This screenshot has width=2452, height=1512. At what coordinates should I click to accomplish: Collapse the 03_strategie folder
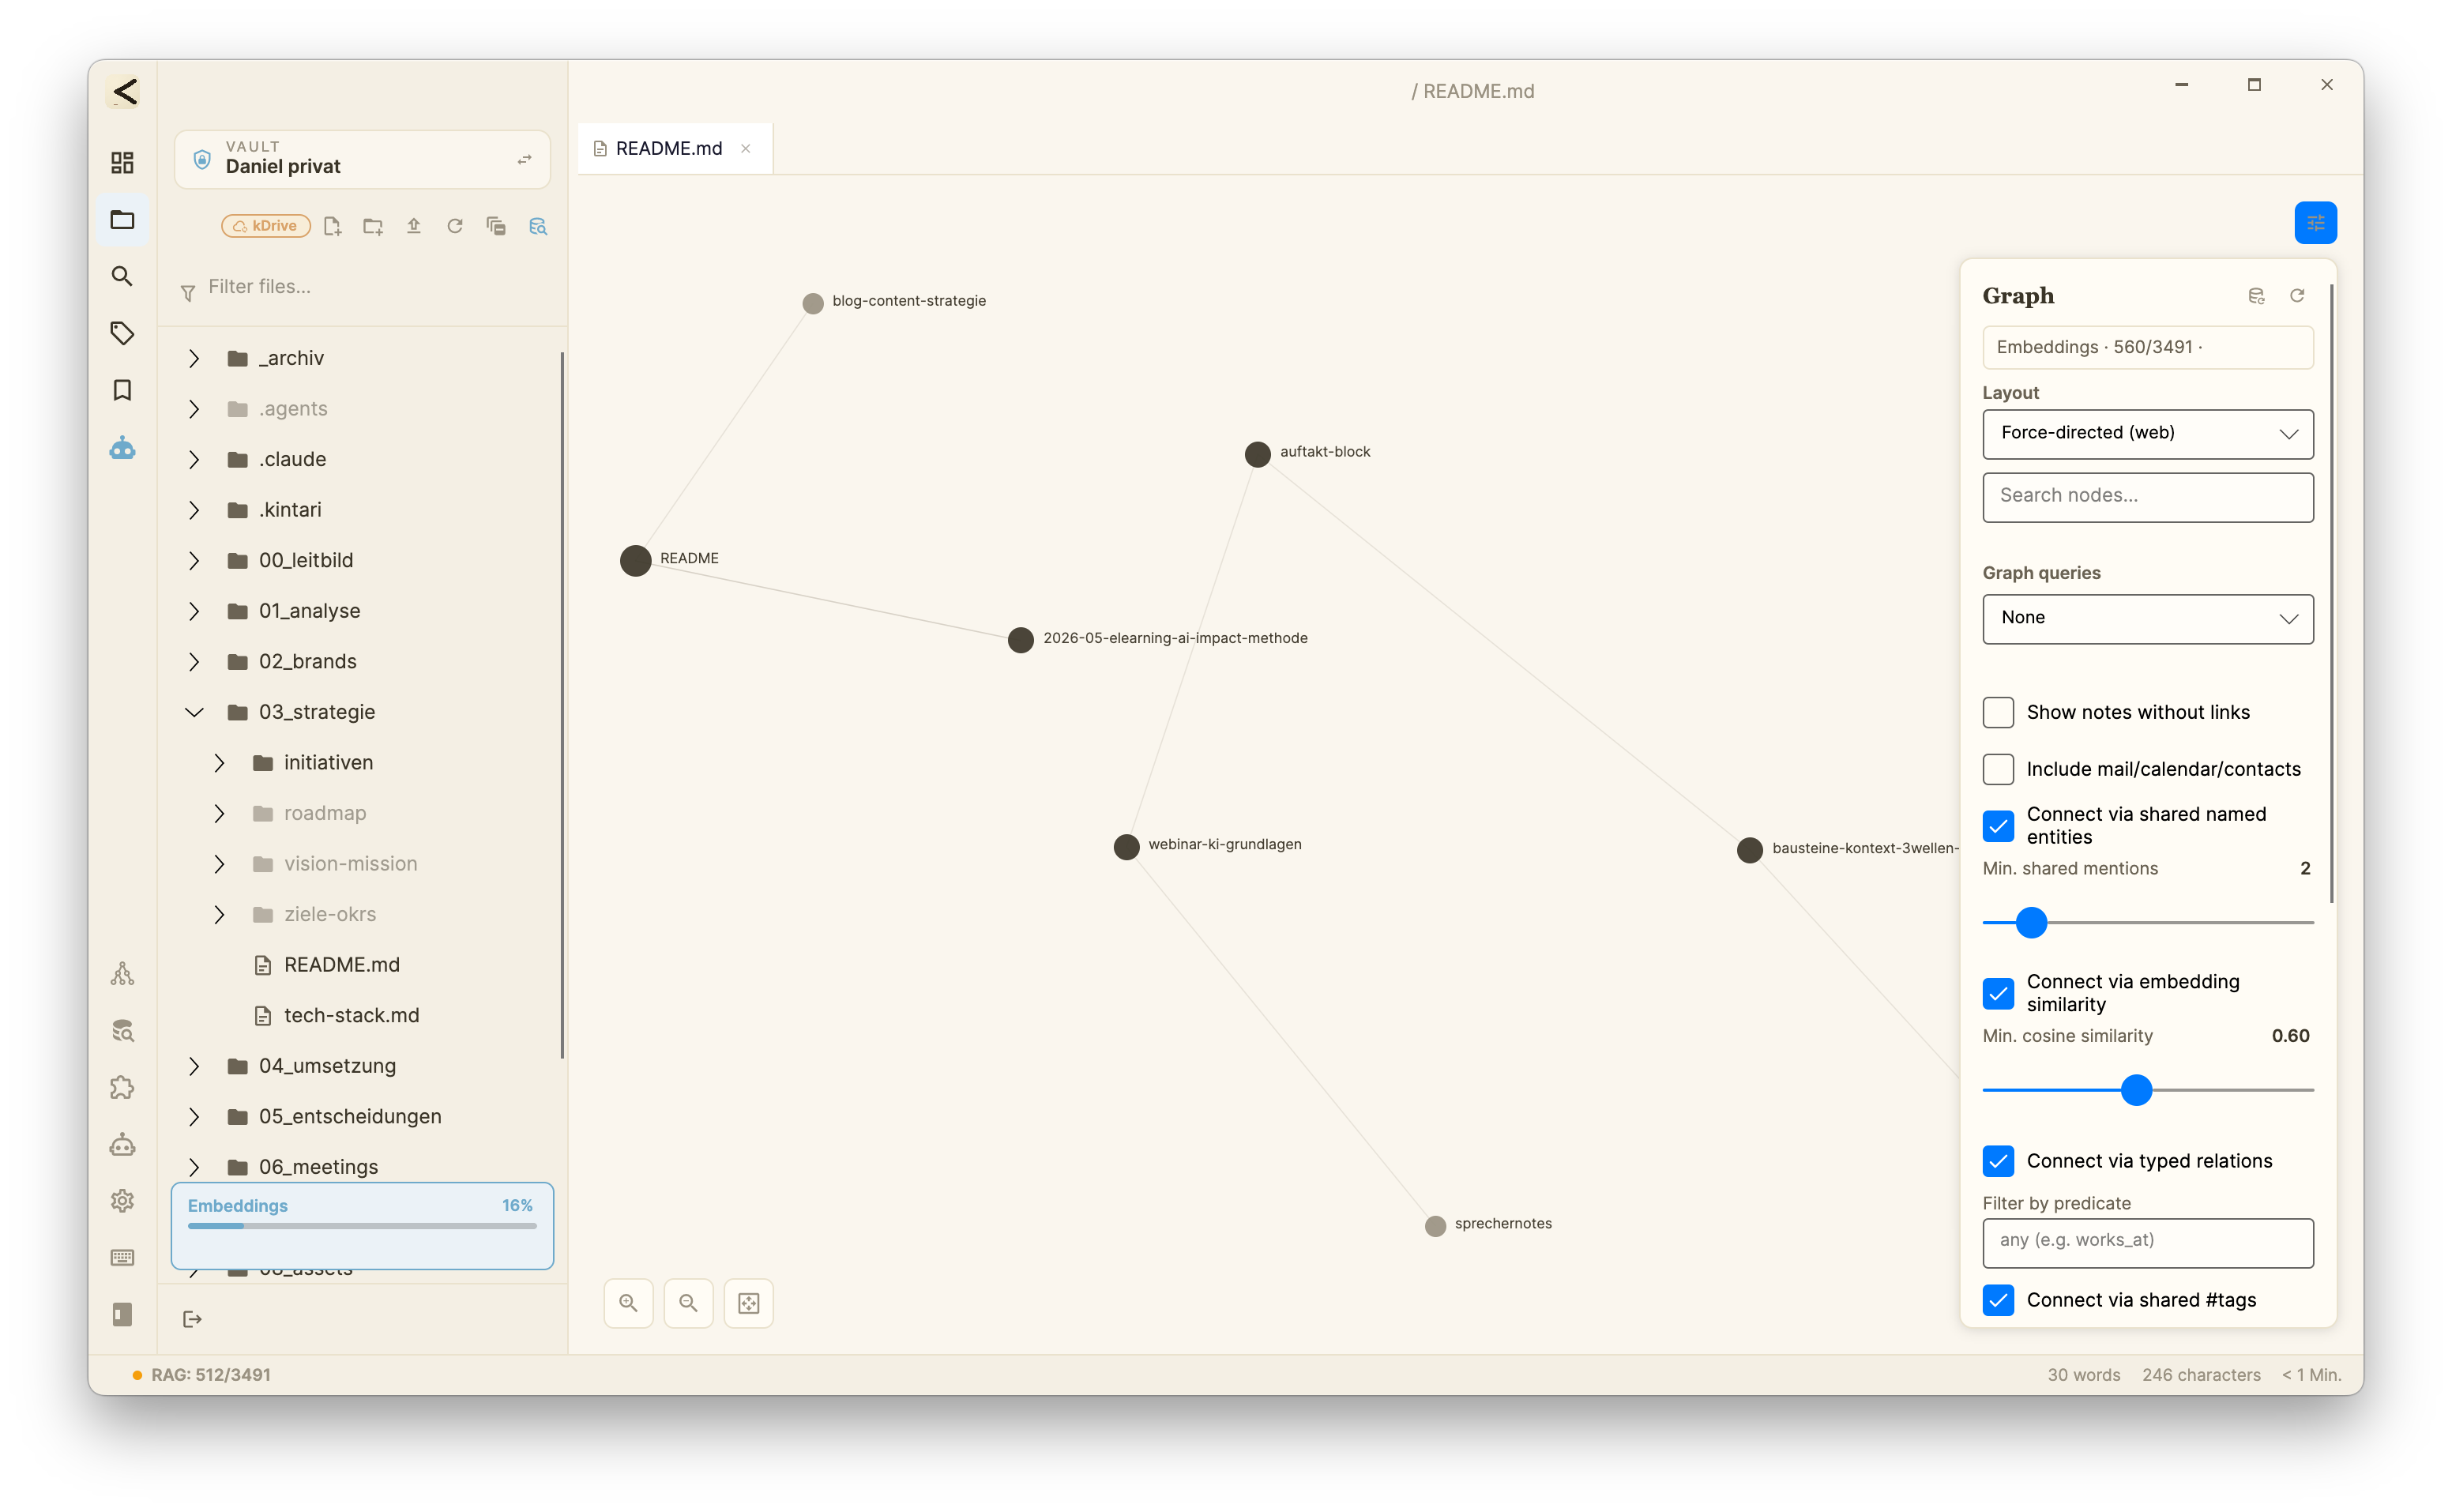point(194,712)
